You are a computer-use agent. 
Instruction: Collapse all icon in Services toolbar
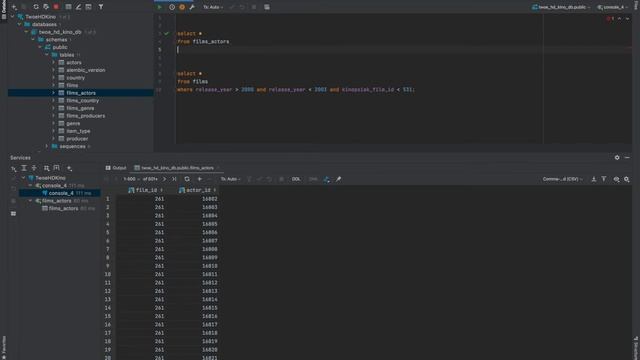tap(34, 168)
